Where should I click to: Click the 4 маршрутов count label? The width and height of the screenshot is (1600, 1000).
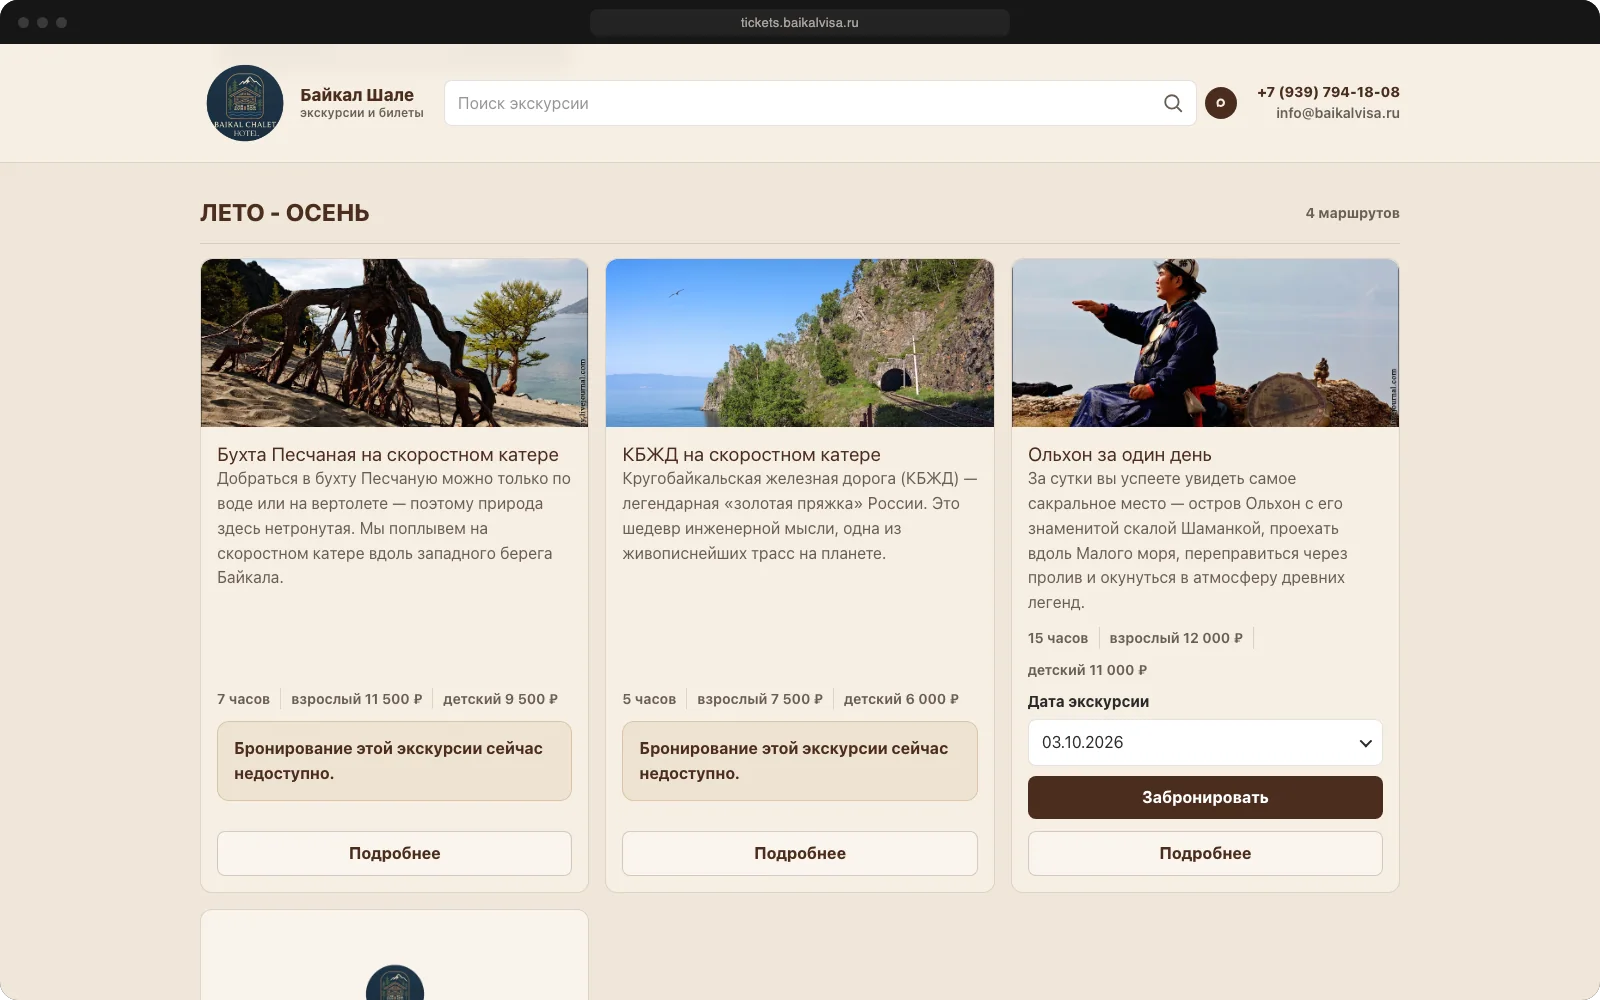click(x=1352, y=213)
